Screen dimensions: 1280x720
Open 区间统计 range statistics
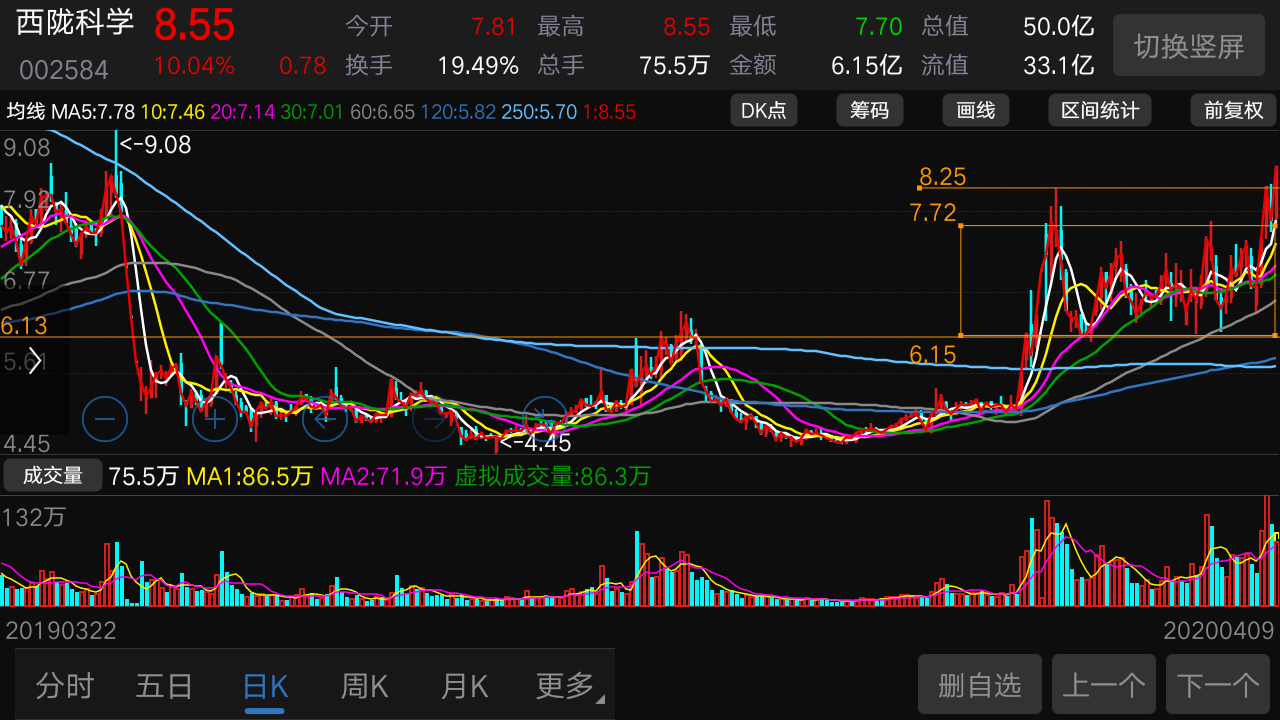(1100, 110)
